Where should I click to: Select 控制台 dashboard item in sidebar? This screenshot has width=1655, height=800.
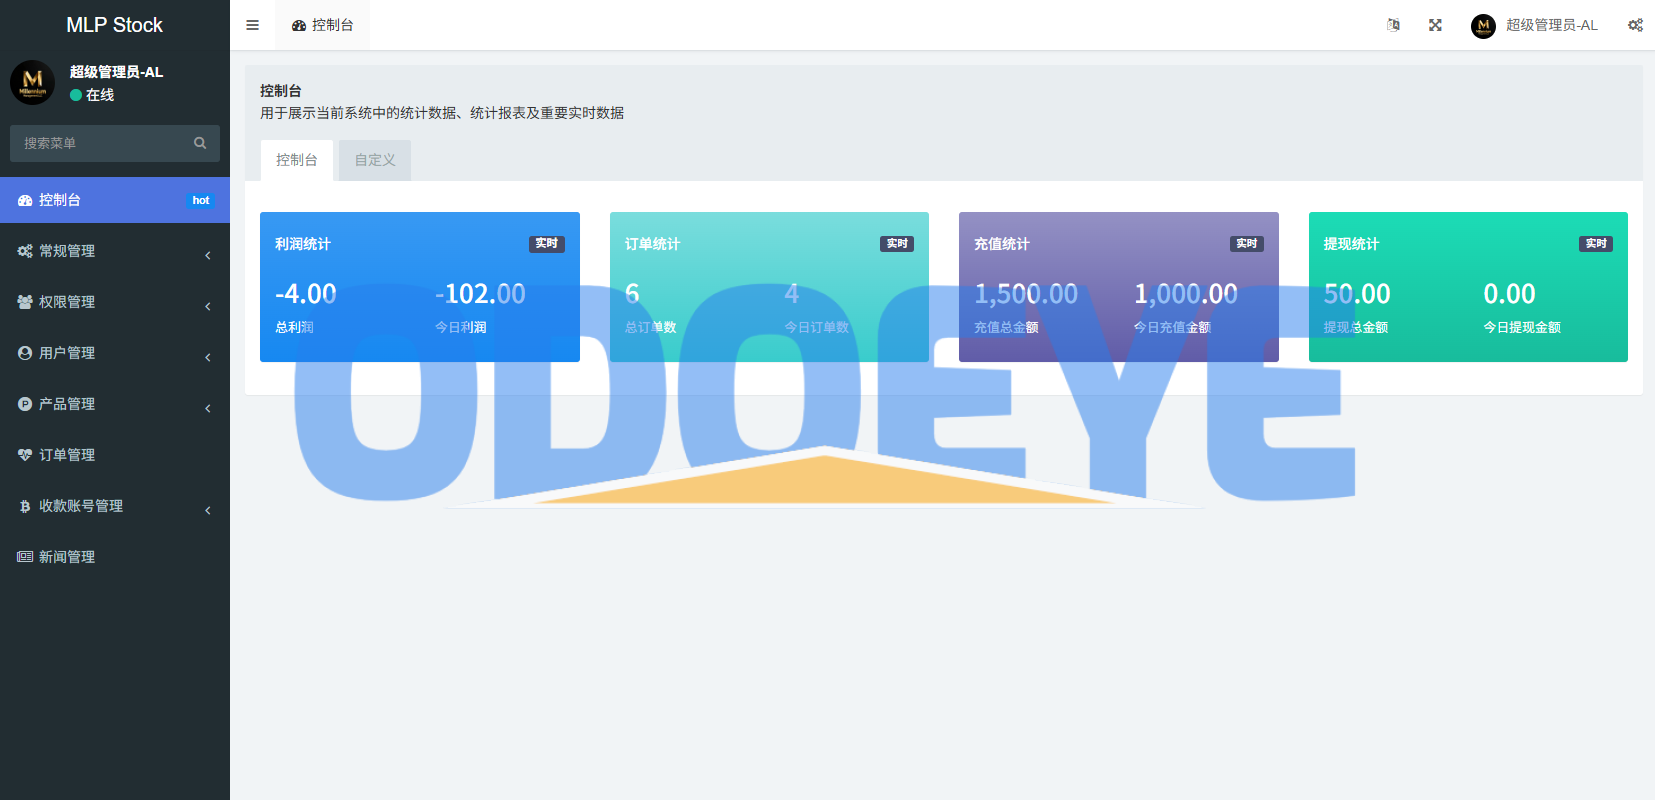[60, 200]
